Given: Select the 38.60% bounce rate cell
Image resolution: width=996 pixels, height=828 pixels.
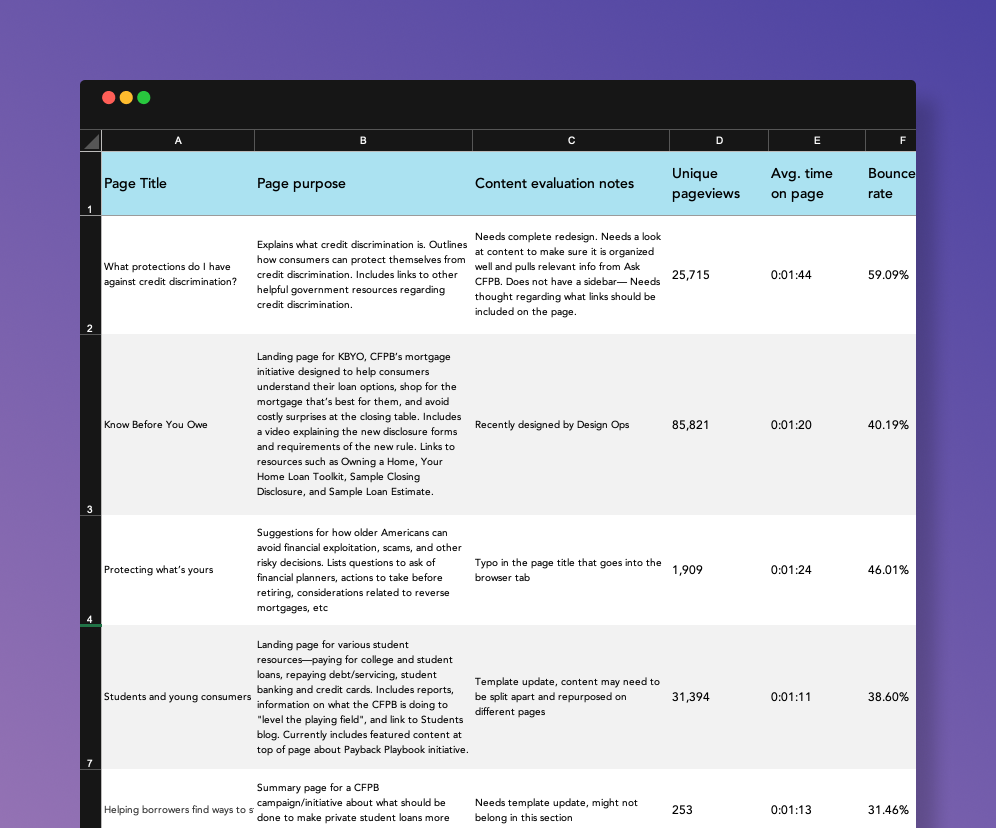Looking at the screenshot, I should coord(891,697).
